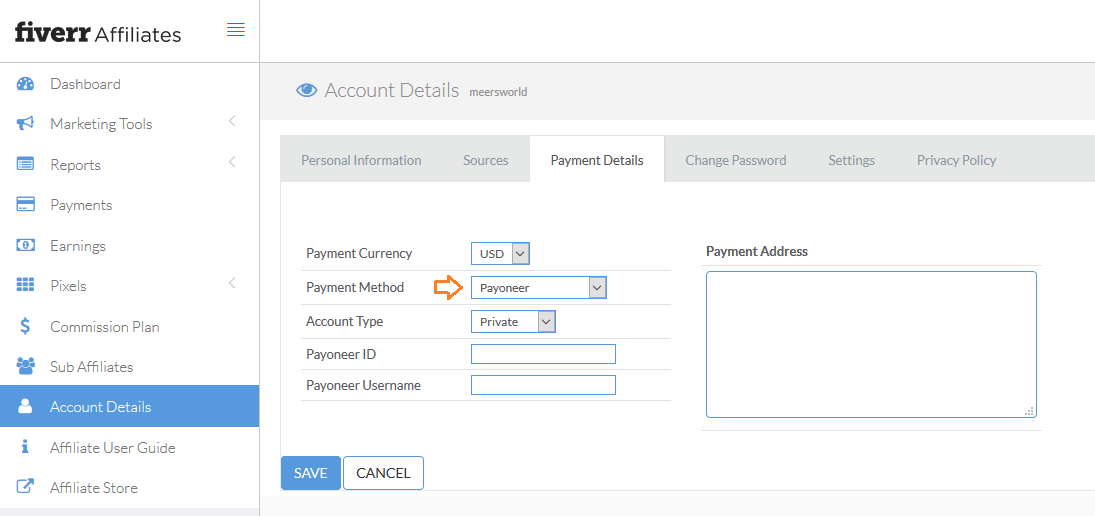Select the Payment Details tab
The image size is (1095, 516).
click(597, 160)
